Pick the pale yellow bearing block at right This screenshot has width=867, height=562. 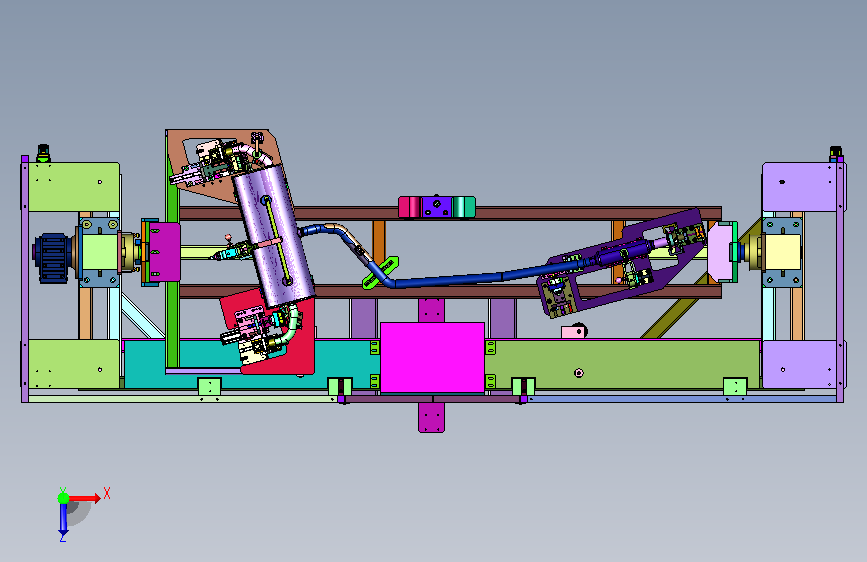pos(781,252)
